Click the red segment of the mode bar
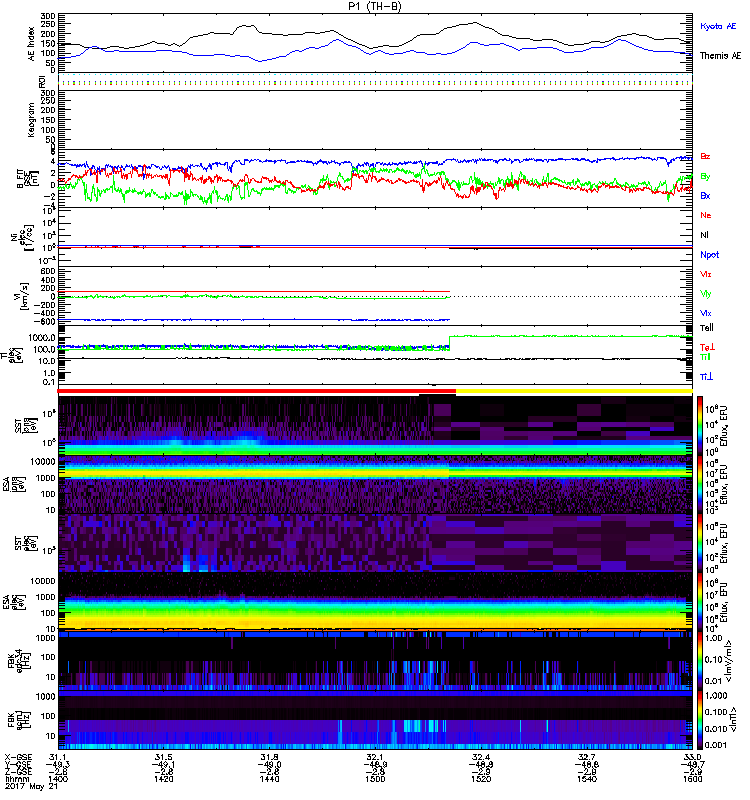The width and height of the screenshot is (750, 800). tap(257, 391)
